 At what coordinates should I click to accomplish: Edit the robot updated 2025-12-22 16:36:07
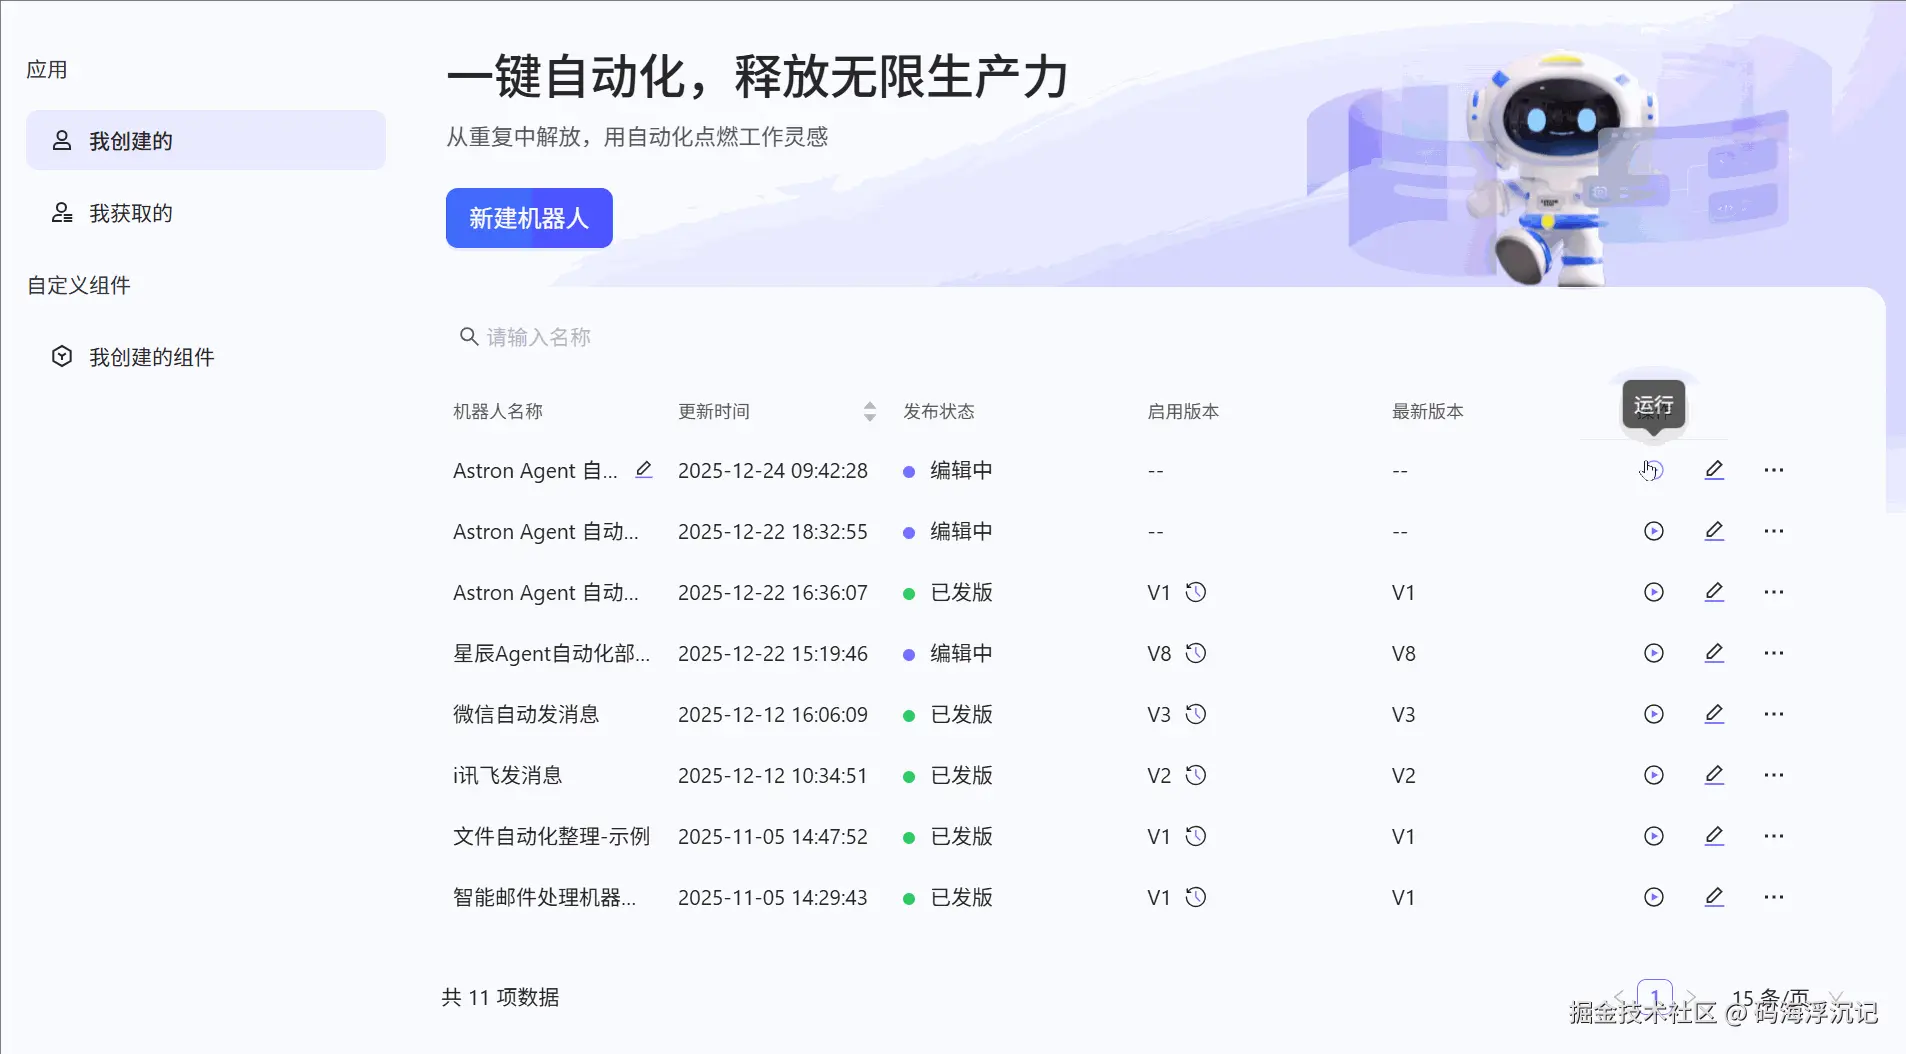pyautogui.click(x=1714, y=592)
